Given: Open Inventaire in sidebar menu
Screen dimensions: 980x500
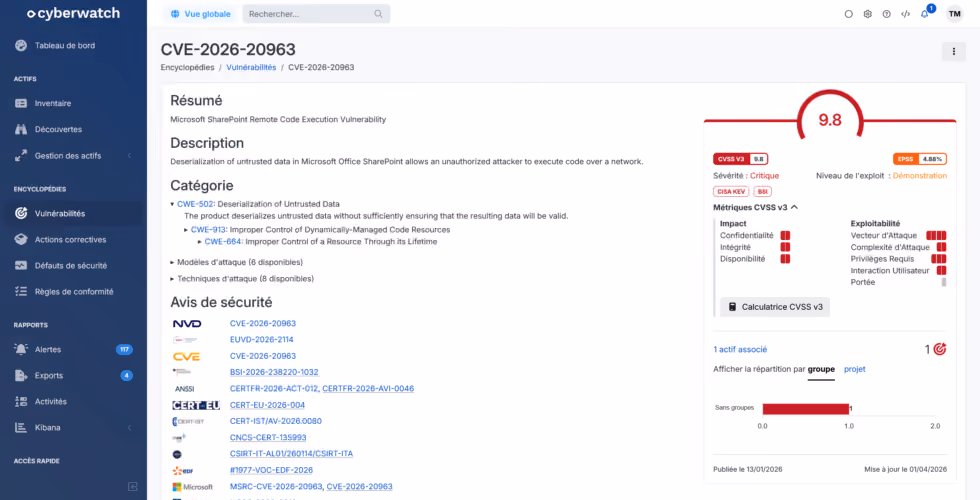Looking at the screenshot, I should point(52,103).
